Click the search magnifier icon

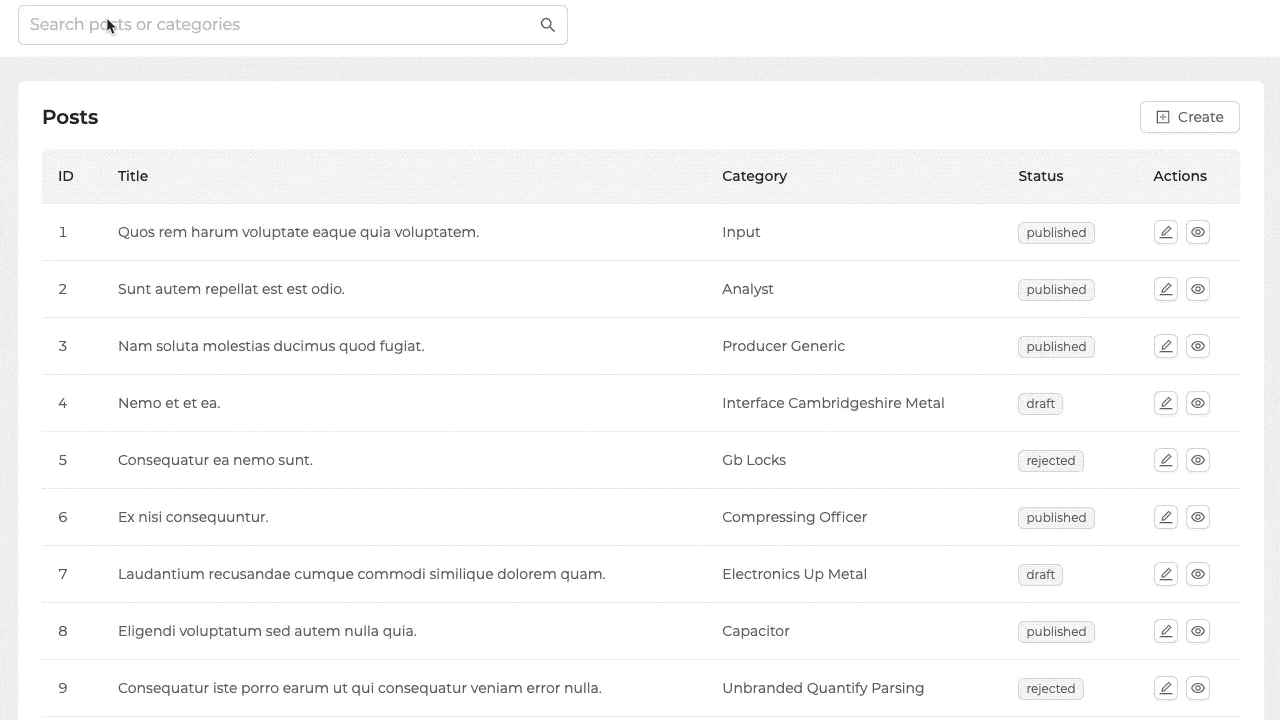coord(547,25)
